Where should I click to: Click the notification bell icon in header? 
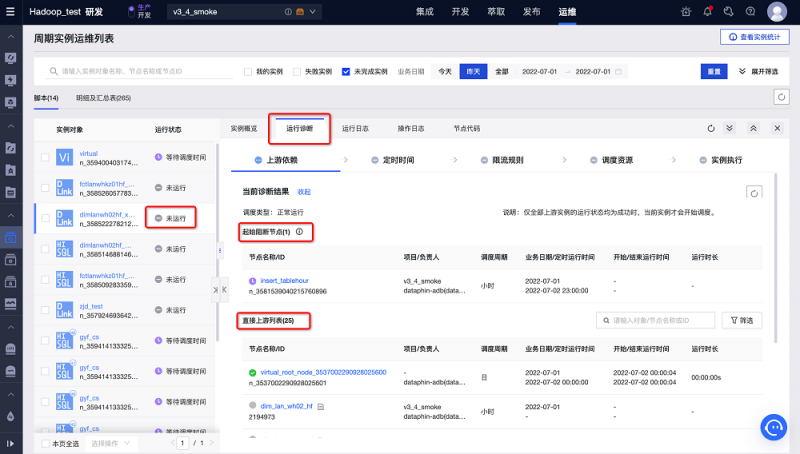[x=709, y=12]
